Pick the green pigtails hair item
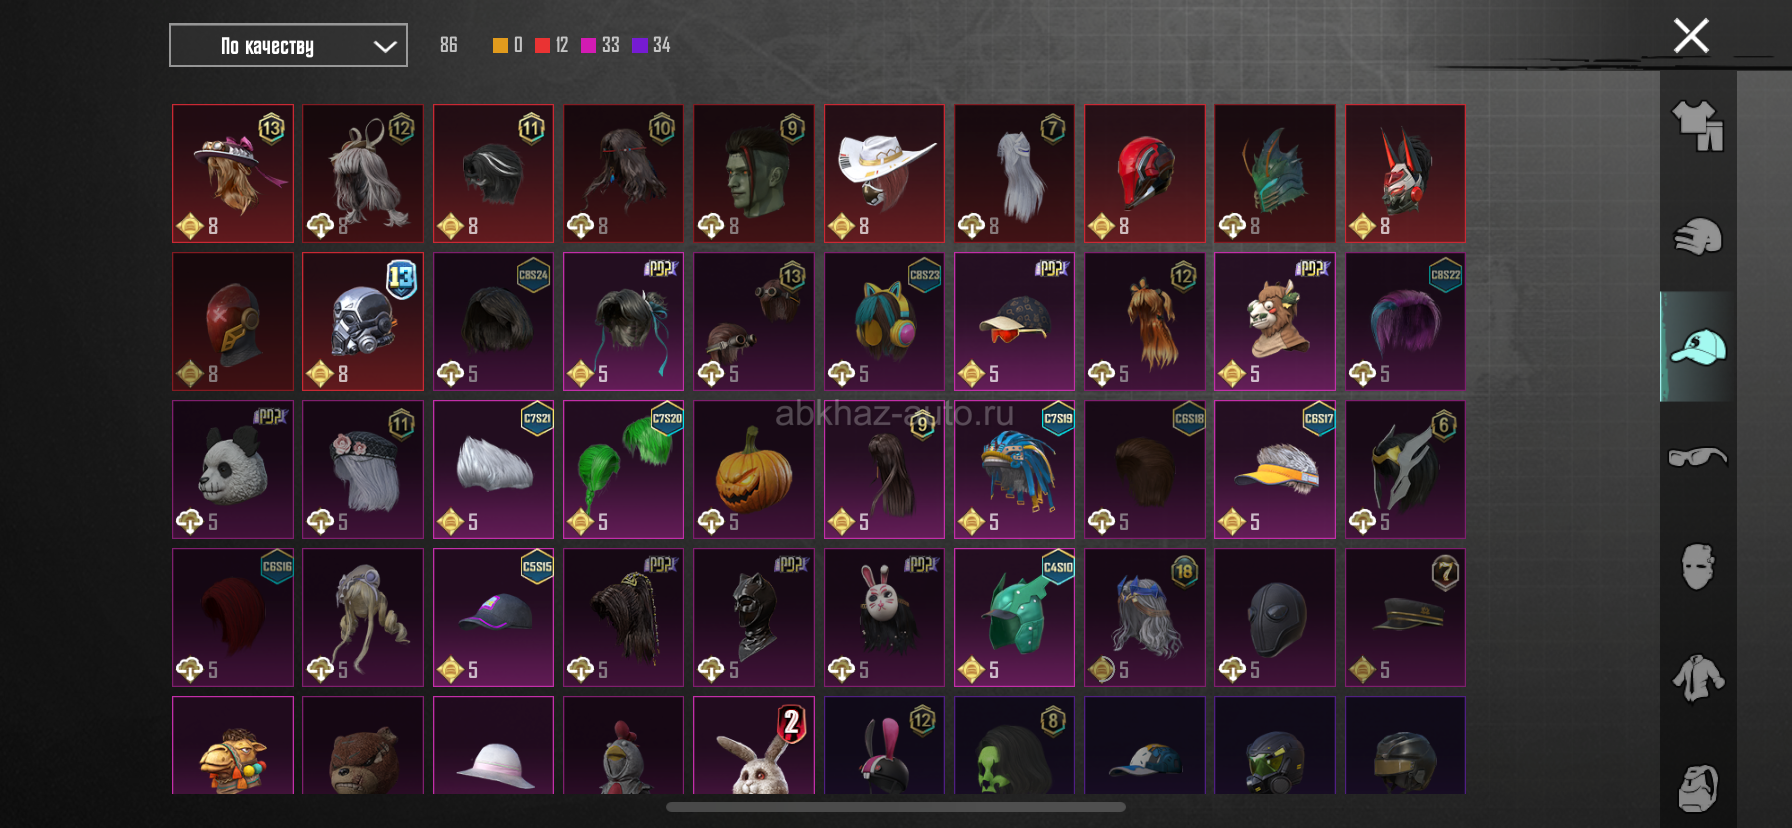Screen dimensions: 1792x828 tap(624, 470)
